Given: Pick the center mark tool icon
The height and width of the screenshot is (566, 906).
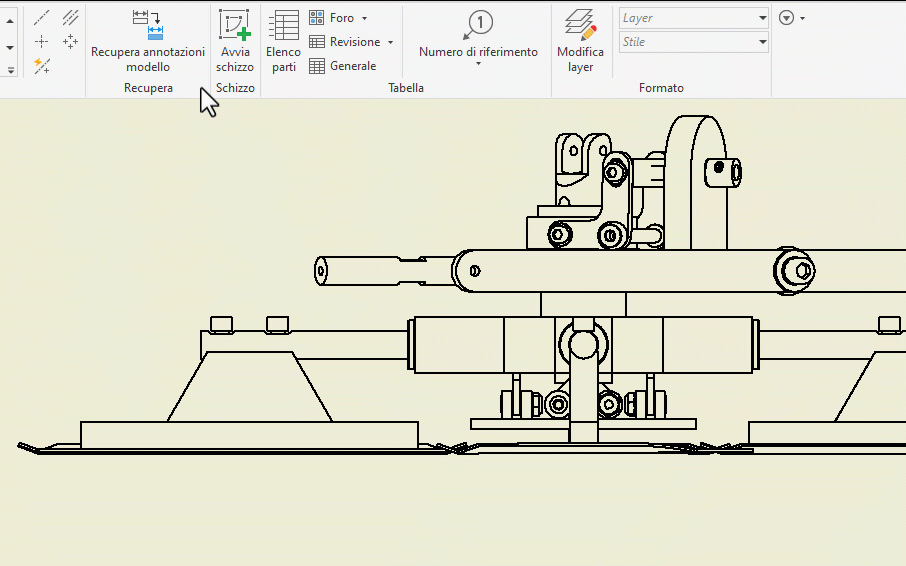Looking at the screenshot, I should [42, 42].
